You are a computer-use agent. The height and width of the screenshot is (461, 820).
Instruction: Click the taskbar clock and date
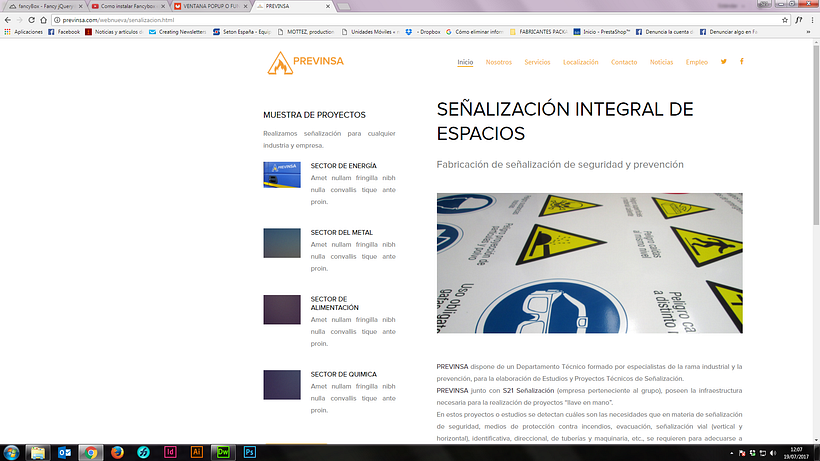tap(796, 453)
